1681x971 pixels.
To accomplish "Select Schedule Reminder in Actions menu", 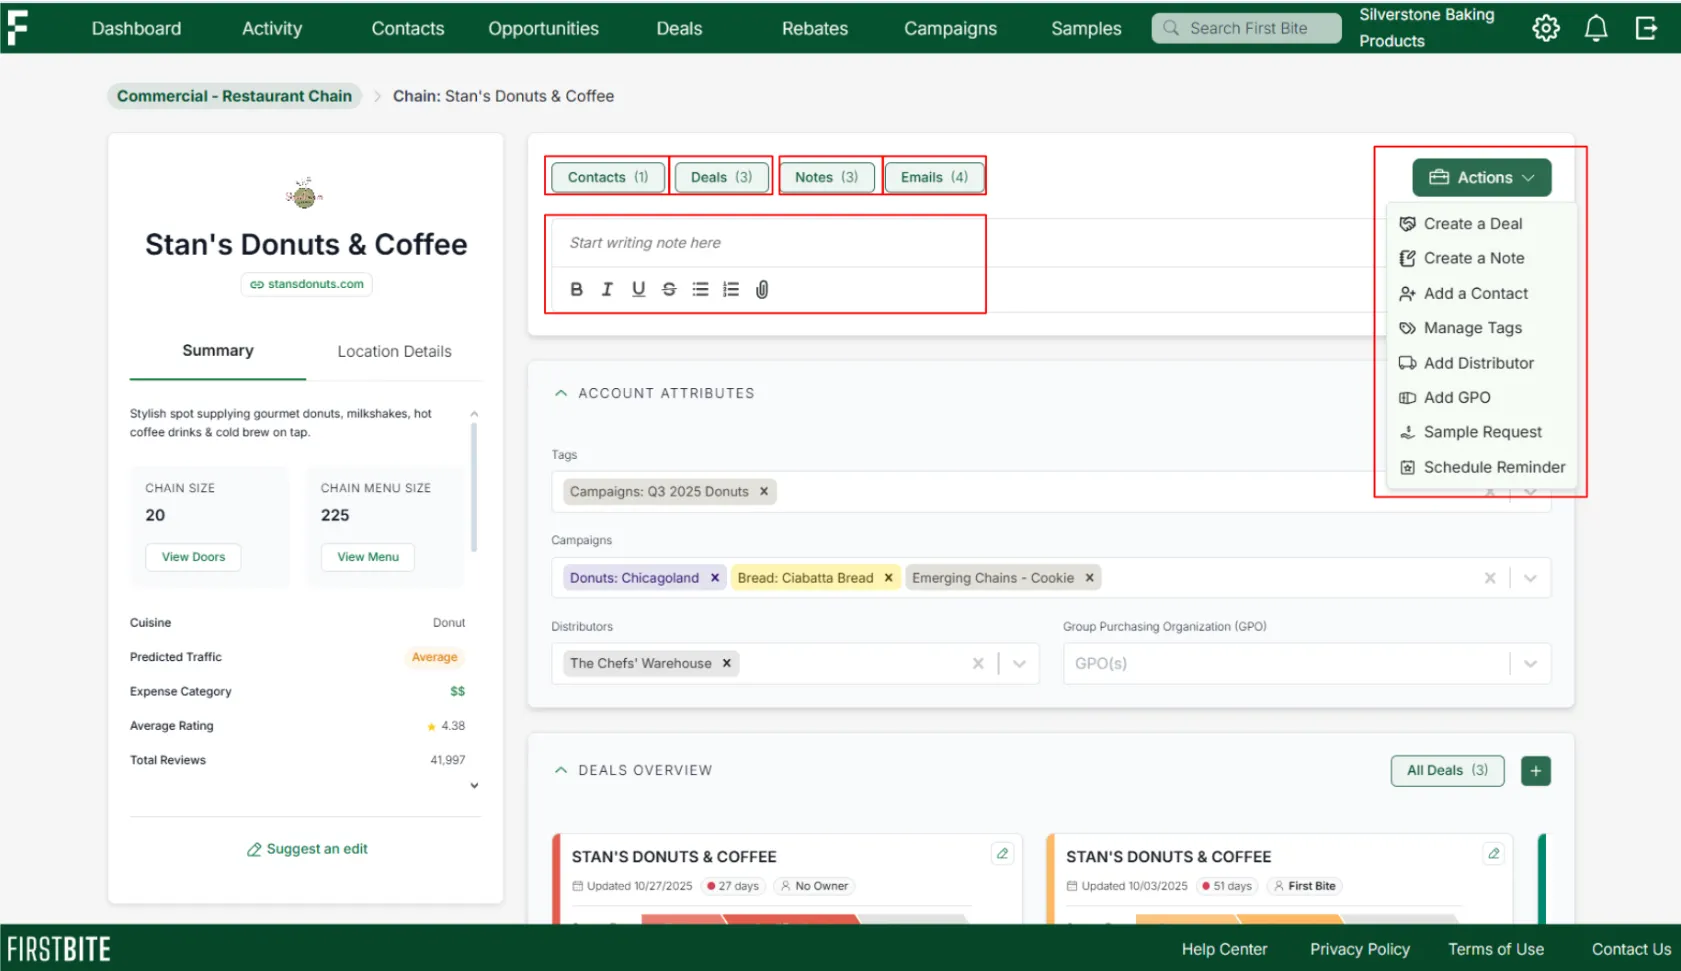I will [x=1483, y=467].
